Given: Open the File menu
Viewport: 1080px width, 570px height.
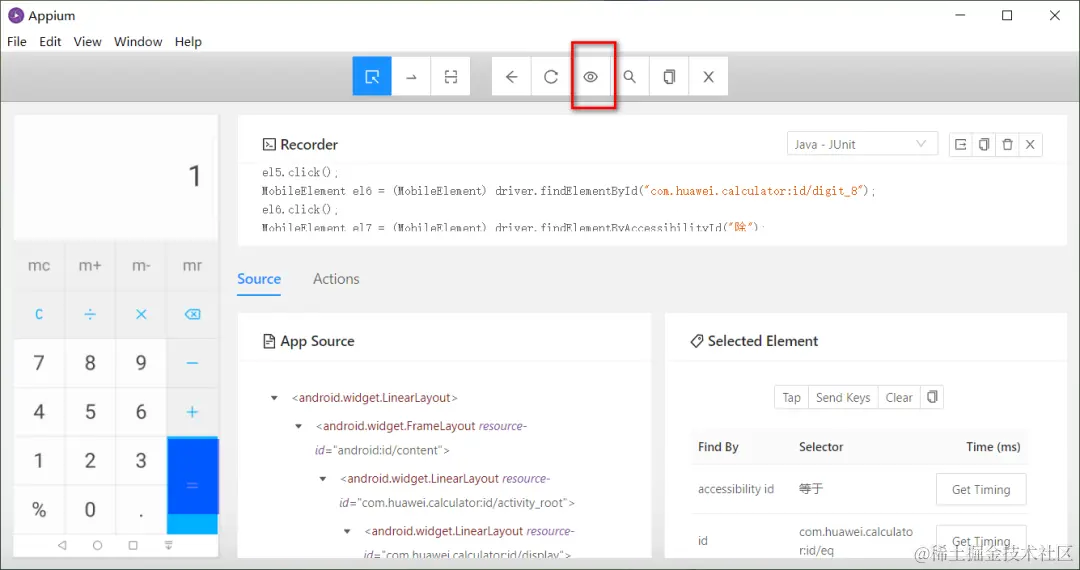Looking at the screenshot, I should [x=17, y=41].
